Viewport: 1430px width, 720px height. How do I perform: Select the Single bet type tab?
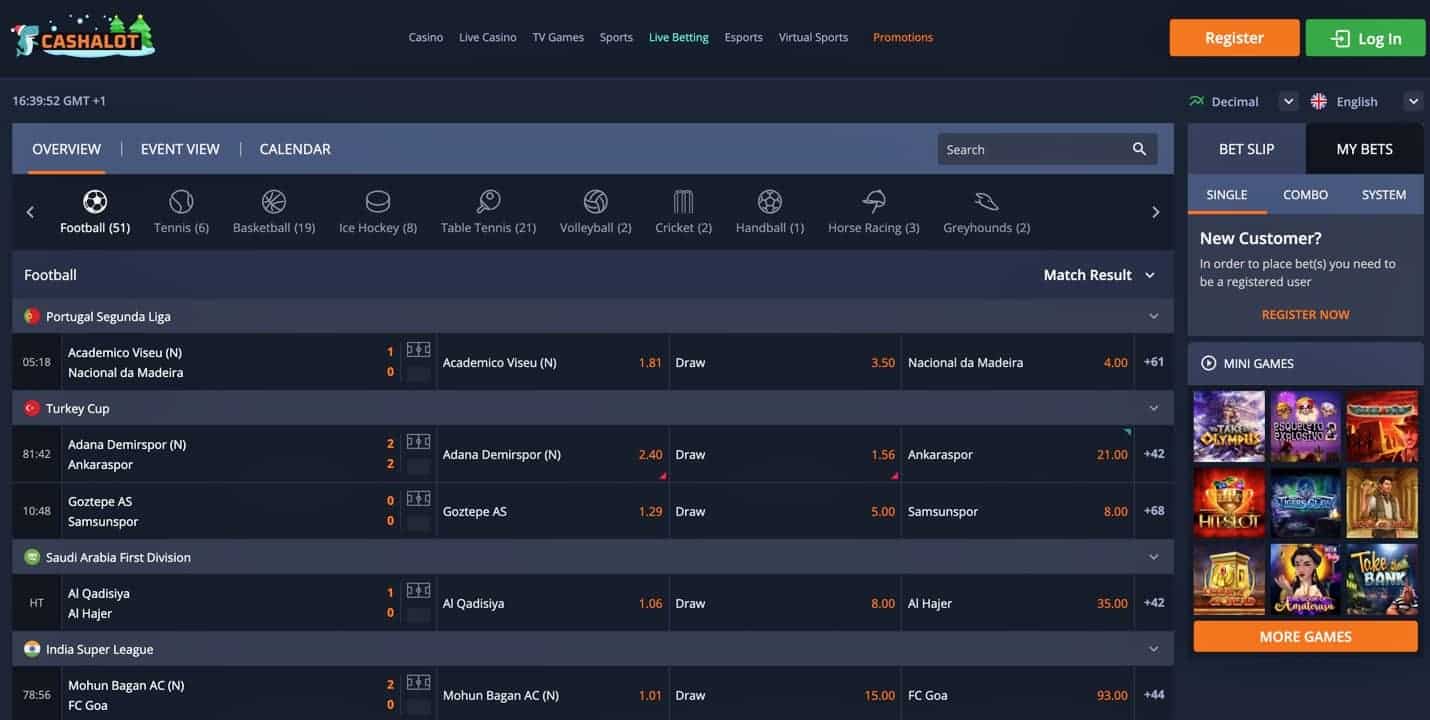[1227, 195]
